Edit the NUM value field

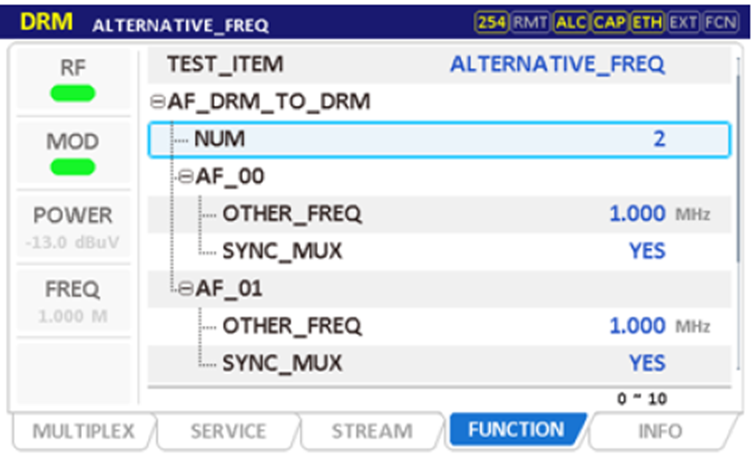659,139
